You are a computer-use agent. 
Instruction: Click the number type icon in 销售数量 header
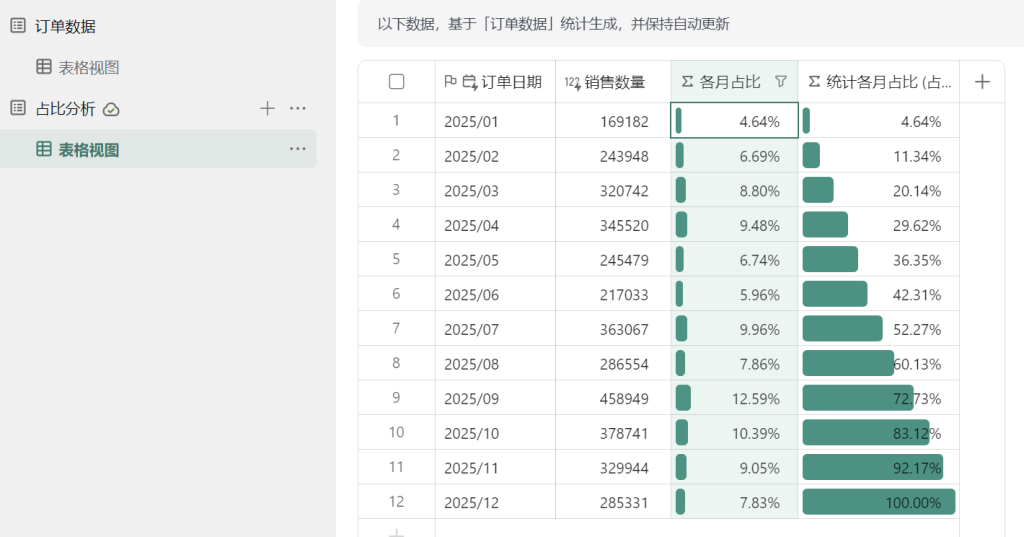(572, 82)
